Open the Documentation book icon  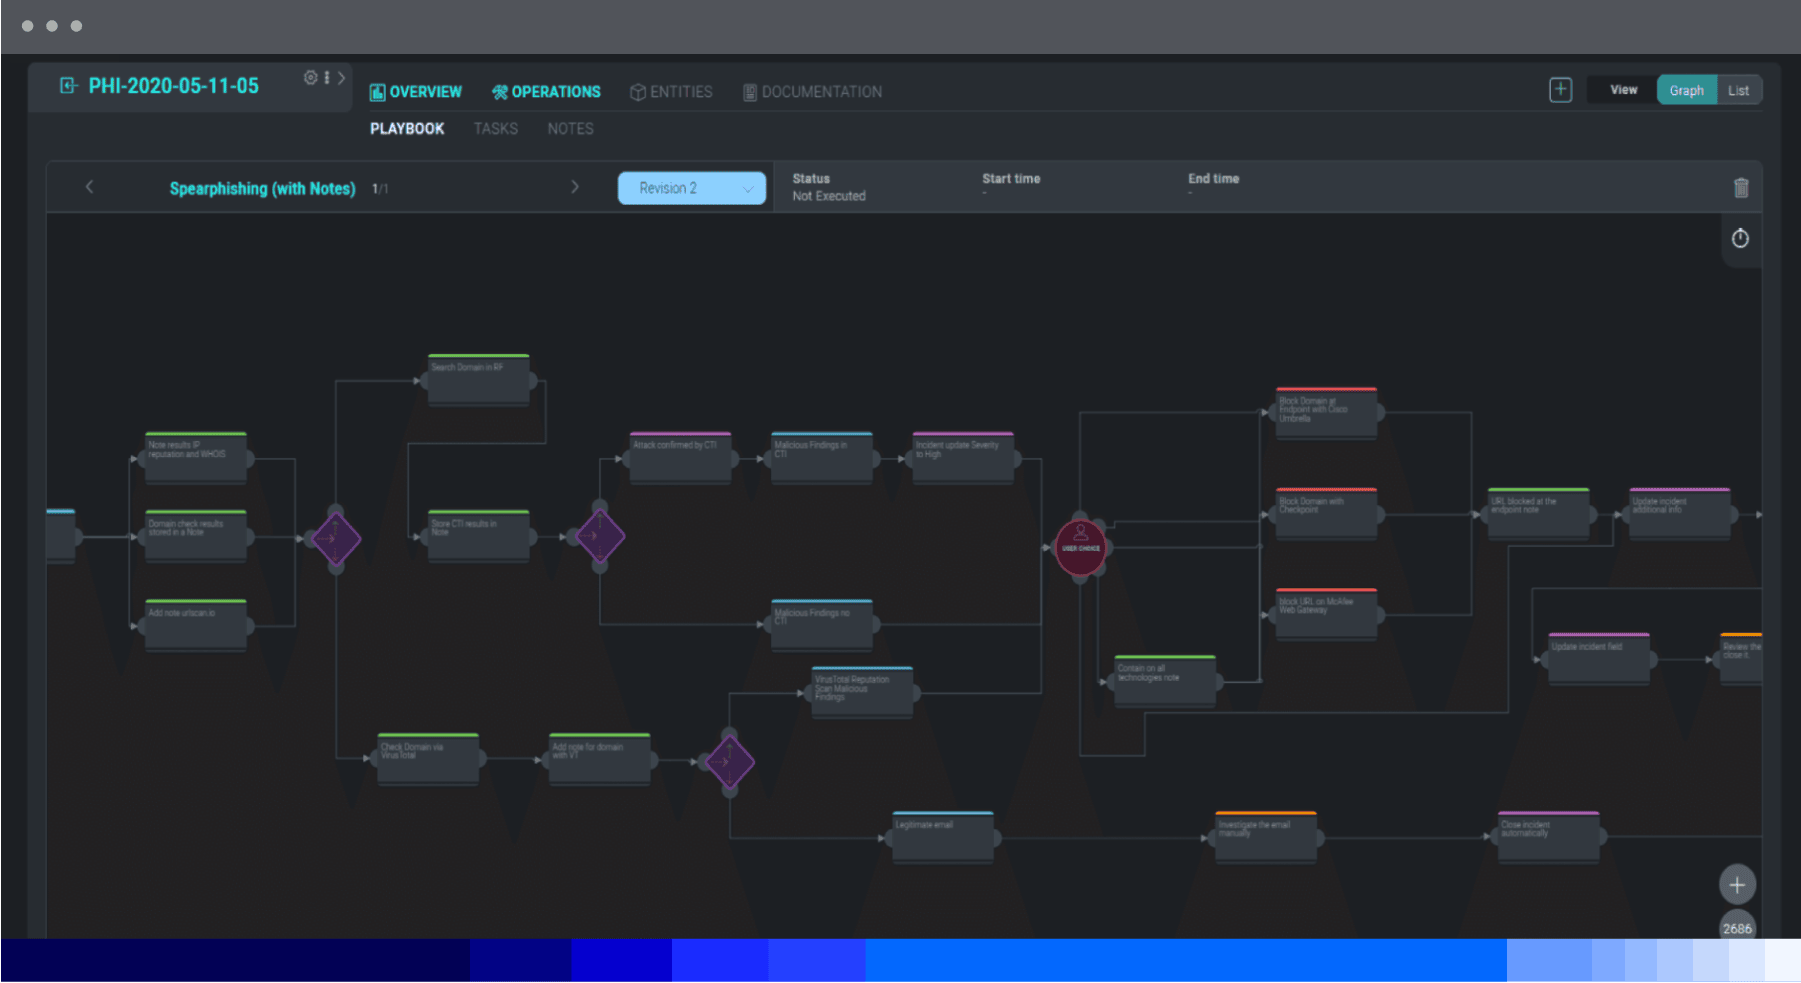[749, 91]
